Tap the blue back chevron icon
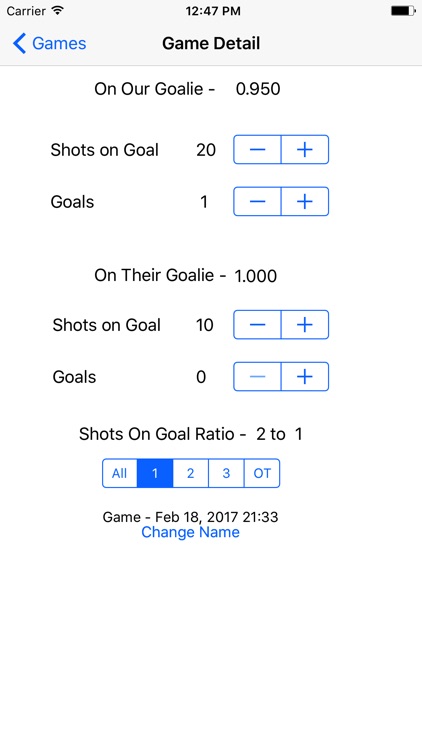 coord(19,44)
